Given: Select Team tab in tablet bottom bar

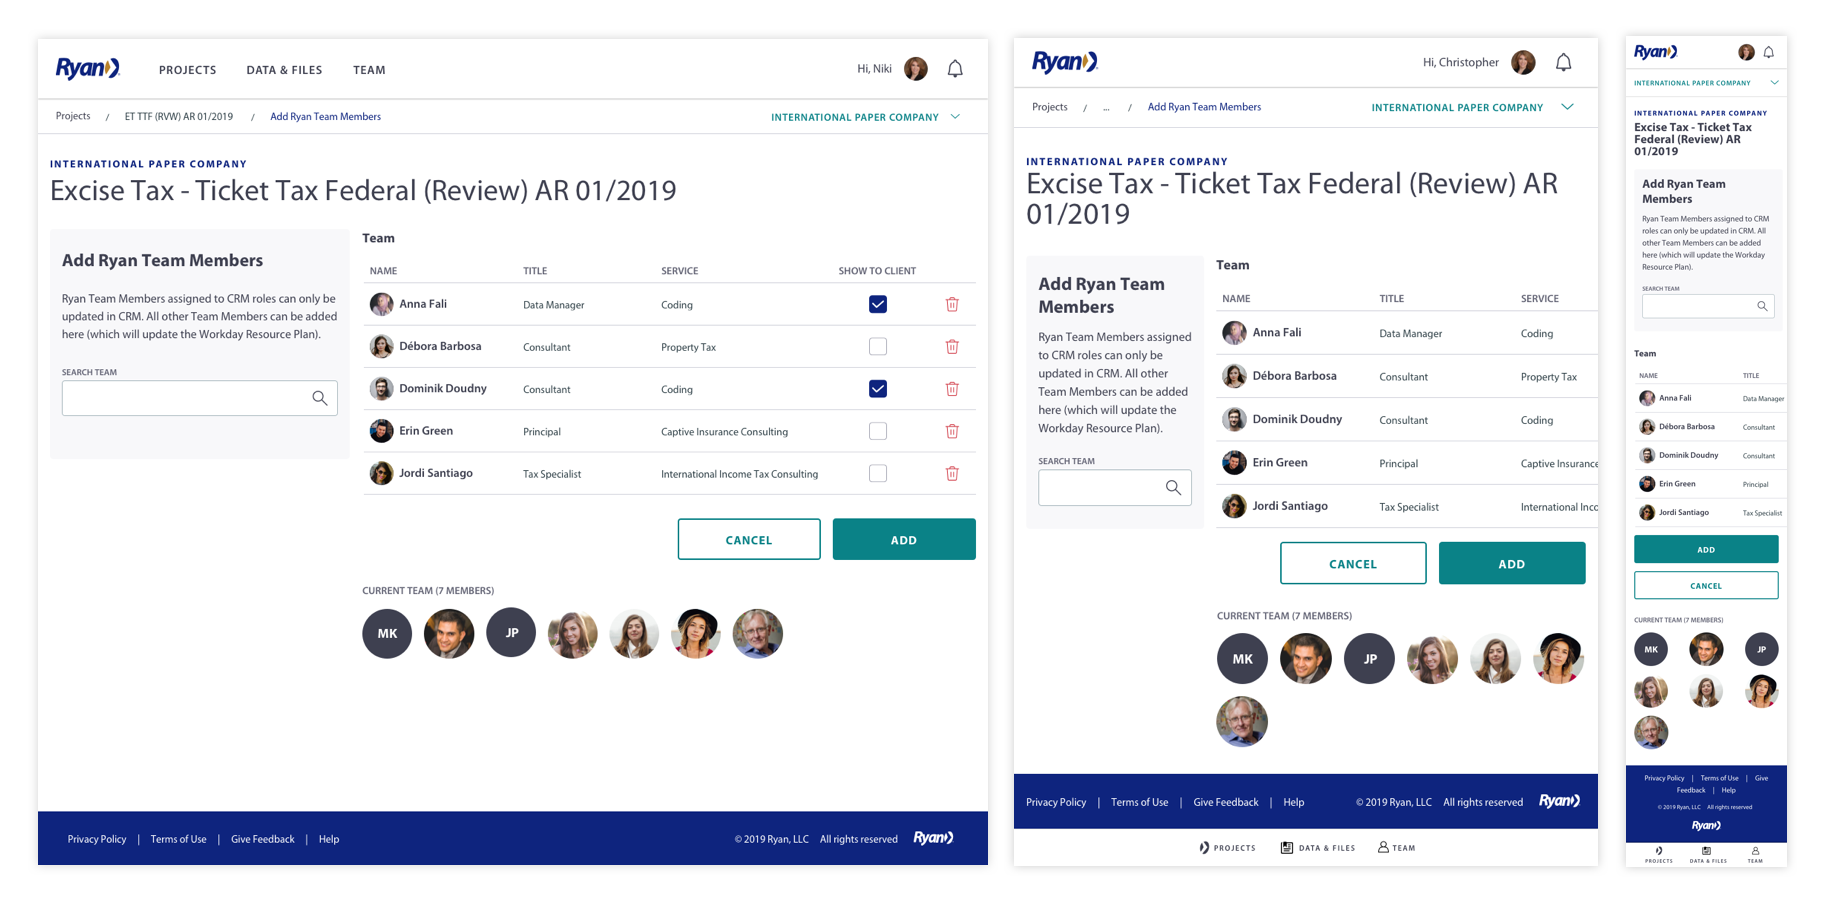Looking at the screenshot, I should click(x=1397, y=848).
